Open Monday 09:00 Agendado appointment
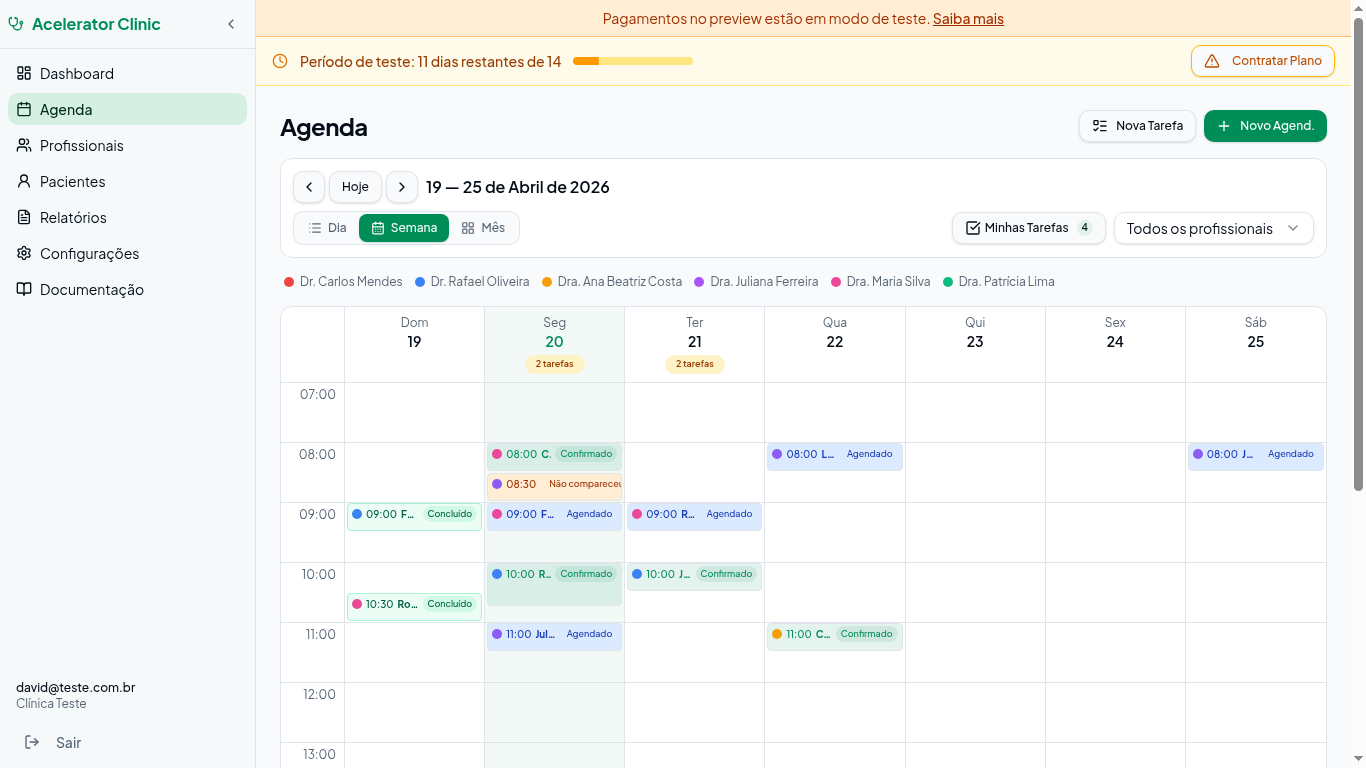Image resolution: width=1366 pixels, height=768 pixels. click(555, 517)
